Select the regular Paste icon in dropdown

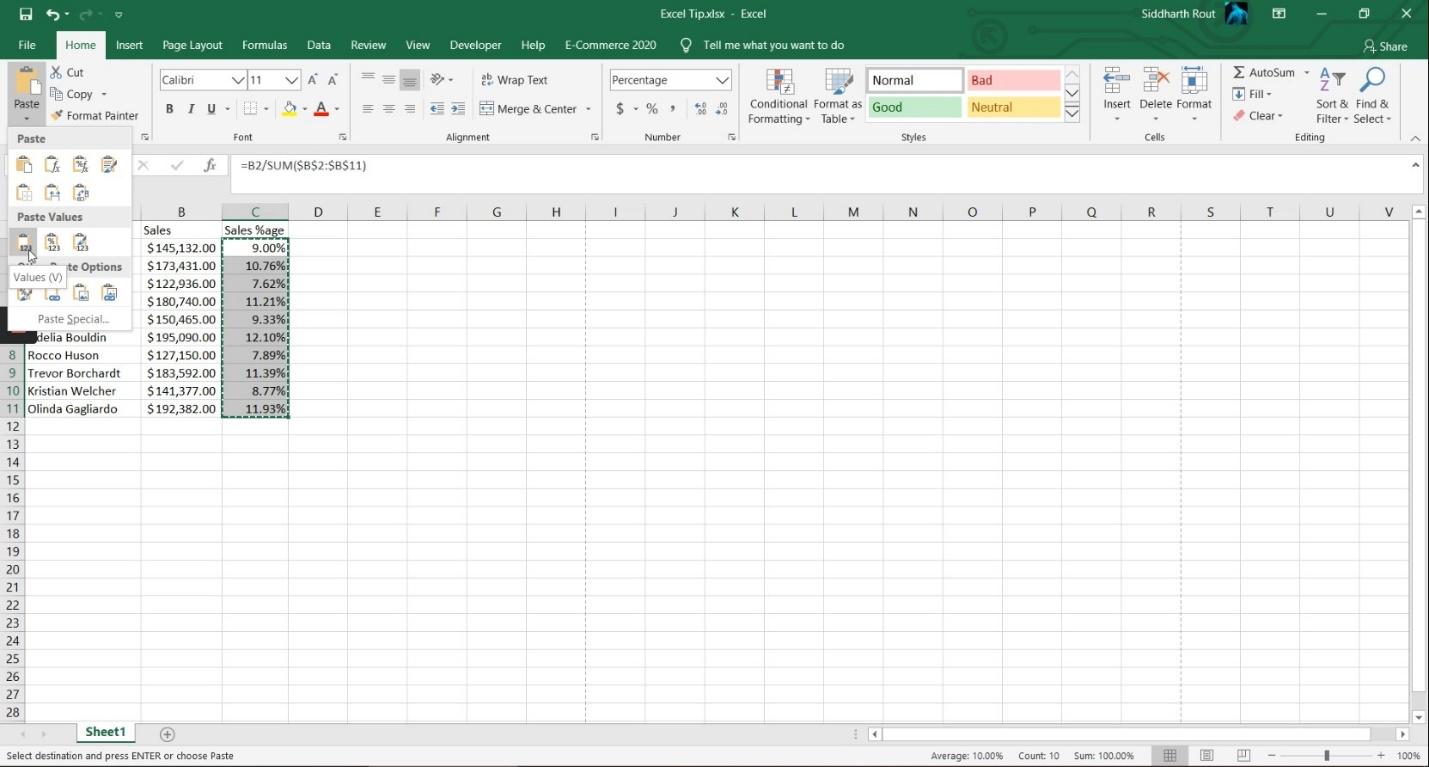(23, 165)
